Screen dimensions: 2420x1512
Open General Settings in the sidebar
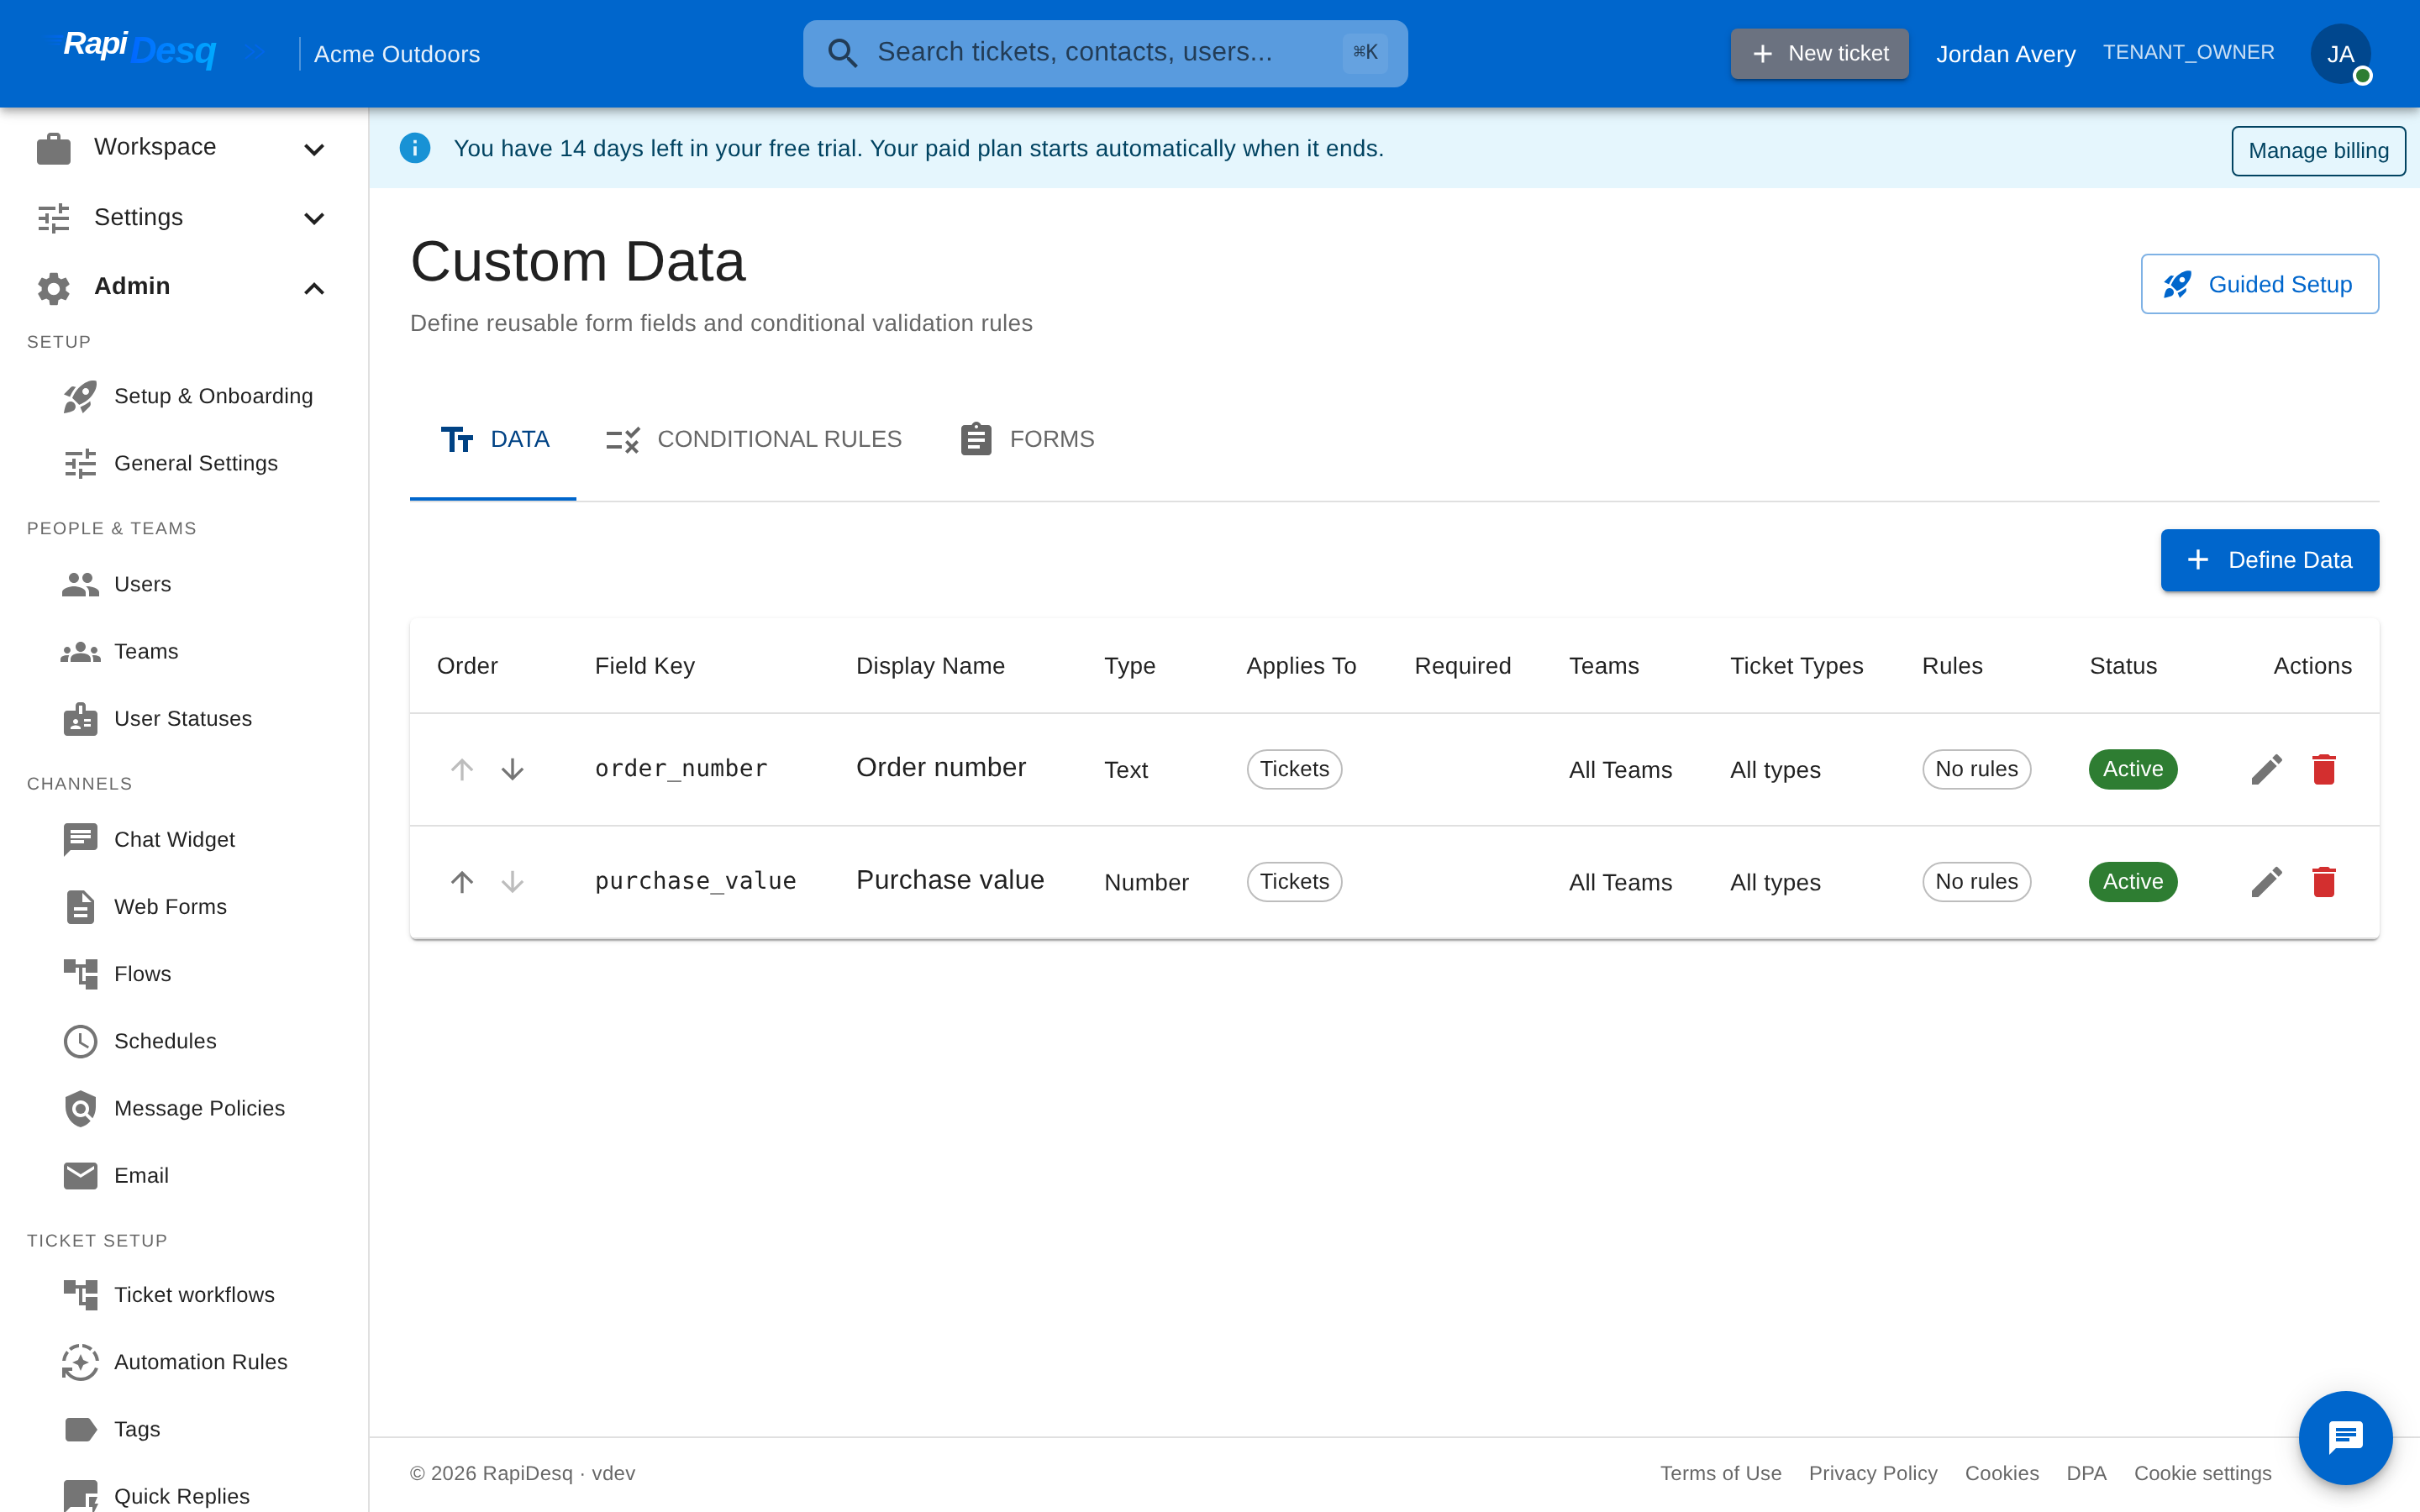(185, 463)
